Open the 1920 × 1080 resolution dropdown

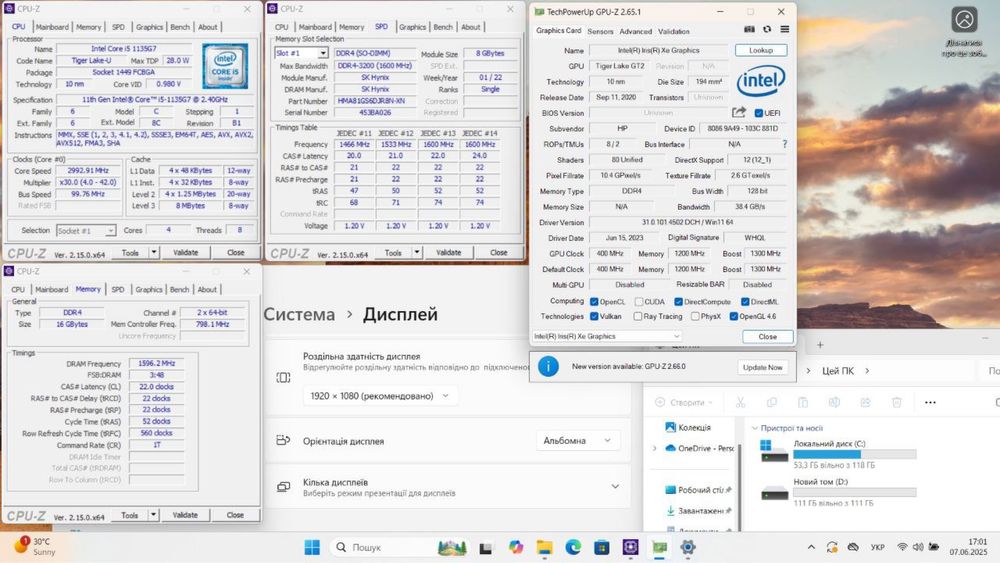click(x=379, y=396)
